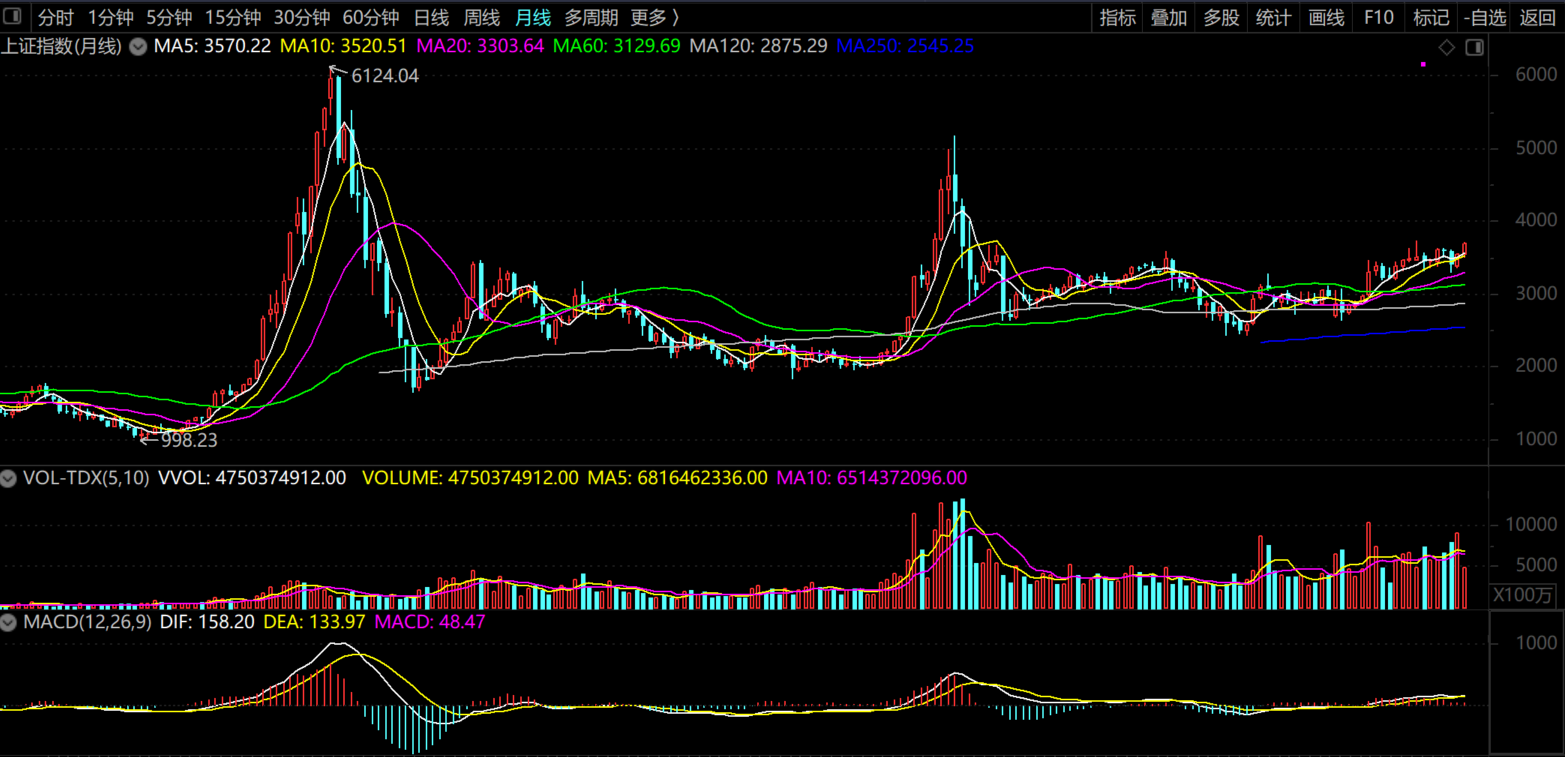The height and width of the screenshot is (757, 1565).
Task: Switch to the 5分钟 period
Action: pyautogui.click(x=169, y=17)
